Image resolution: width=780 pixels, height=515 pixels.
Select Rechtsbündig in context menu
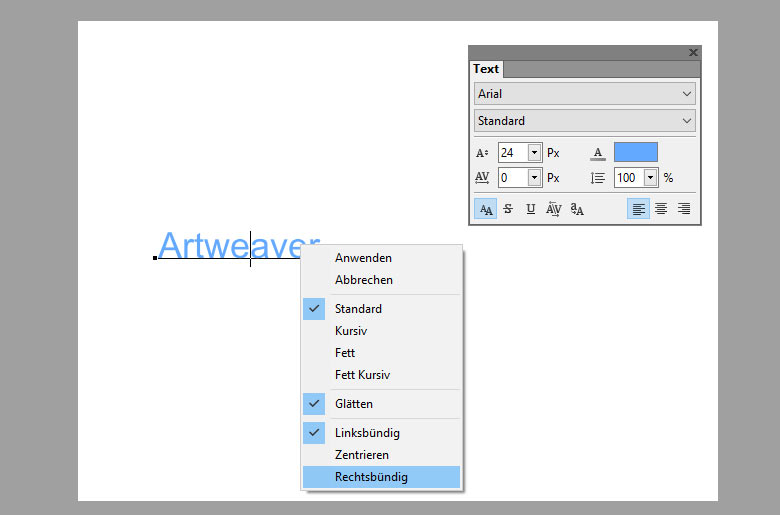point(382,477)
